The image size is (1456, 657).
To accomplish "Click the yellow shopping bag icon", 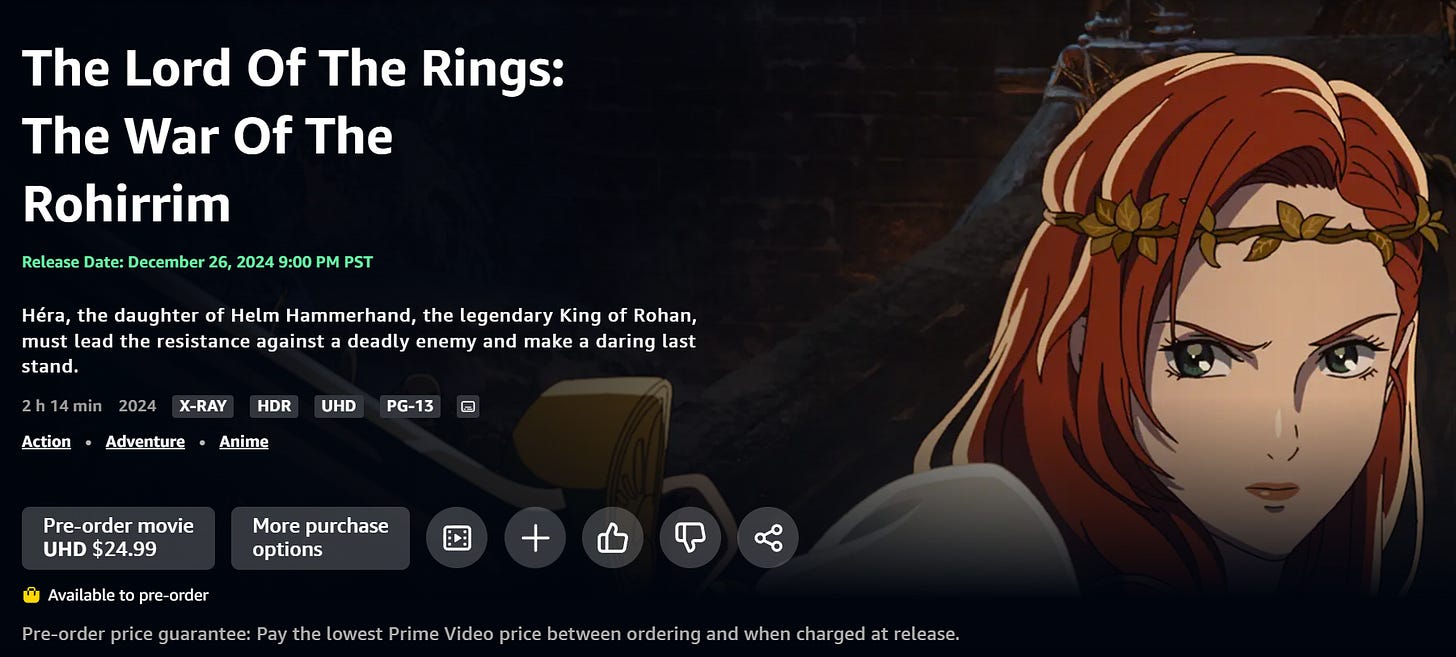I will coord(31,595).
